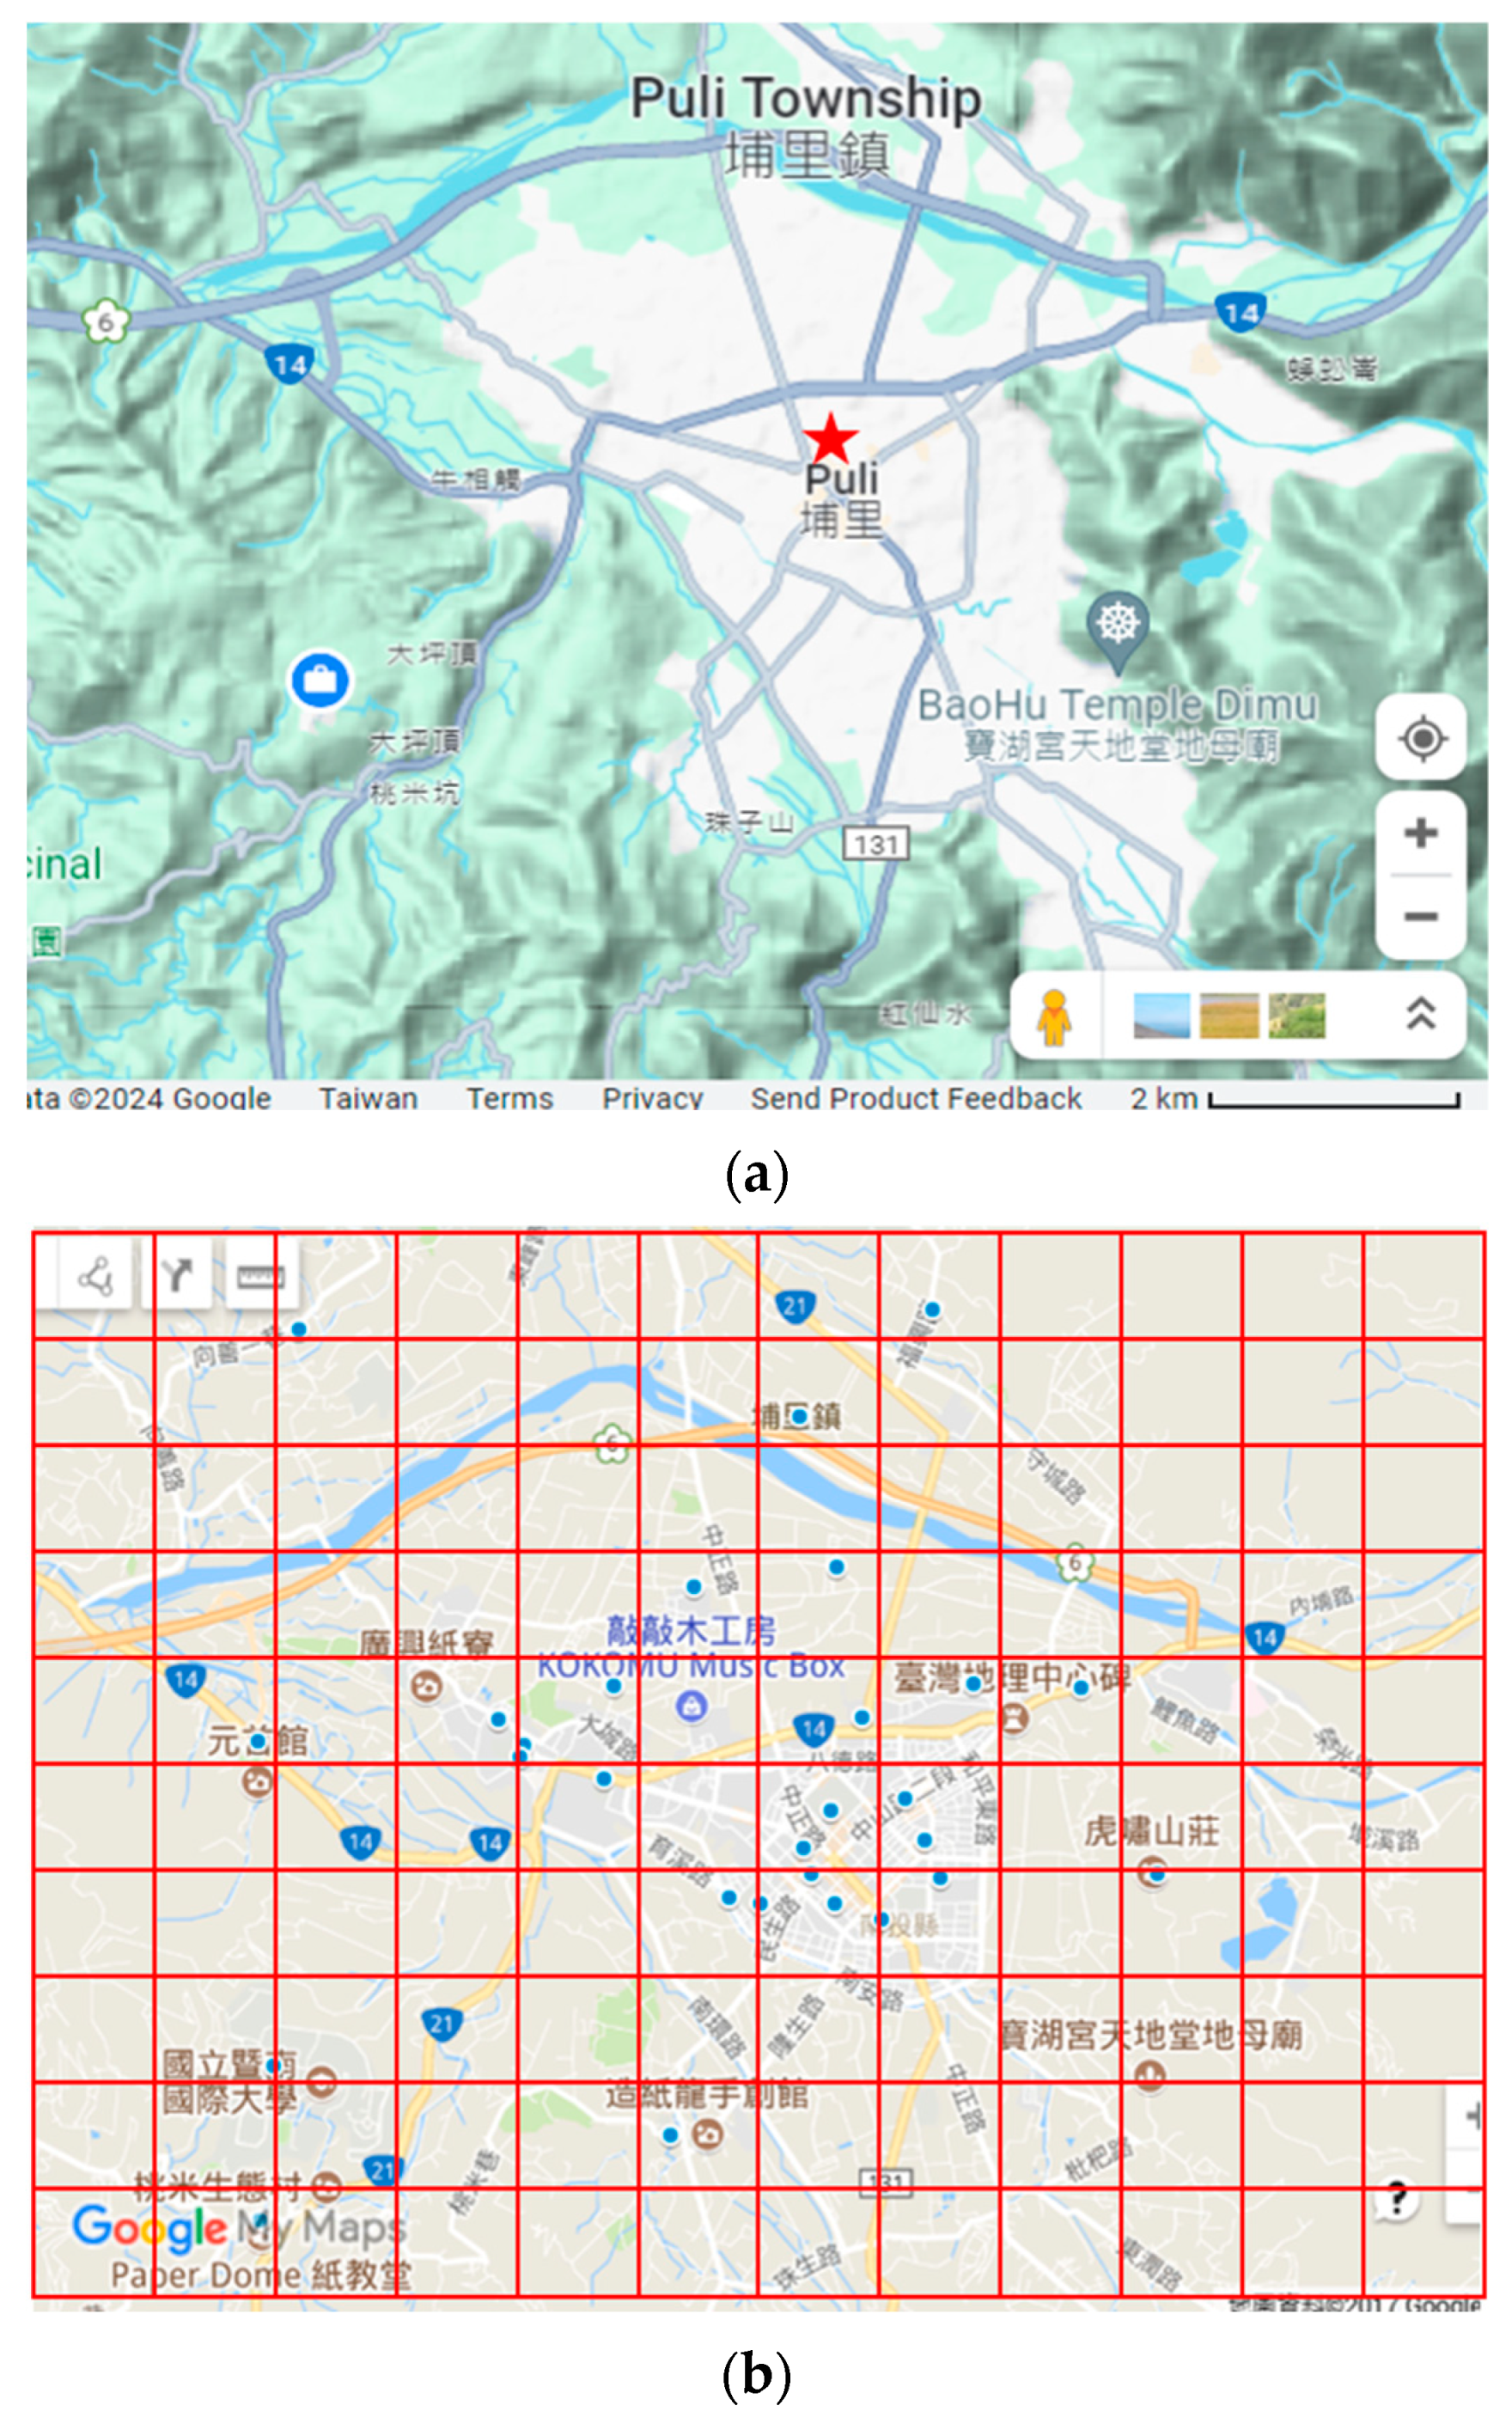Expand the map layers panel with the double chevron
Viewport: 1512px width, 2436px height.
[x=1421, y=1014]
